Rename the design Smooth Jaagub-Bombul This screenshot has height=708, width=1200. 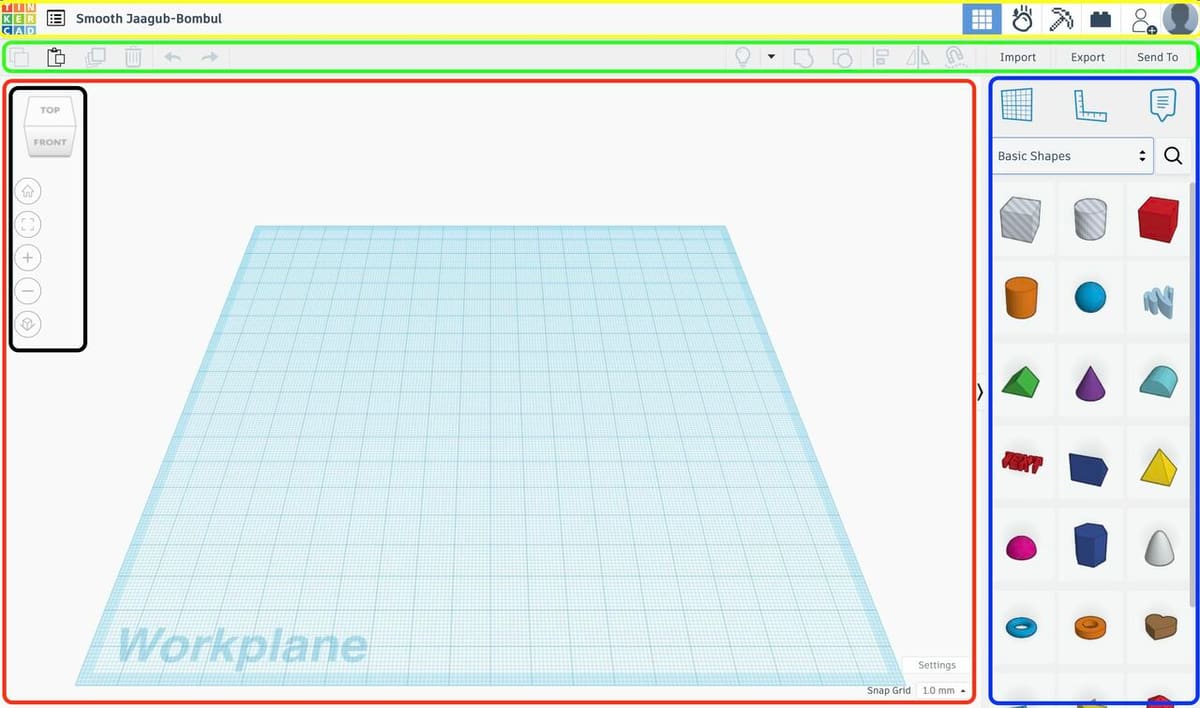(x=149, y=19)
